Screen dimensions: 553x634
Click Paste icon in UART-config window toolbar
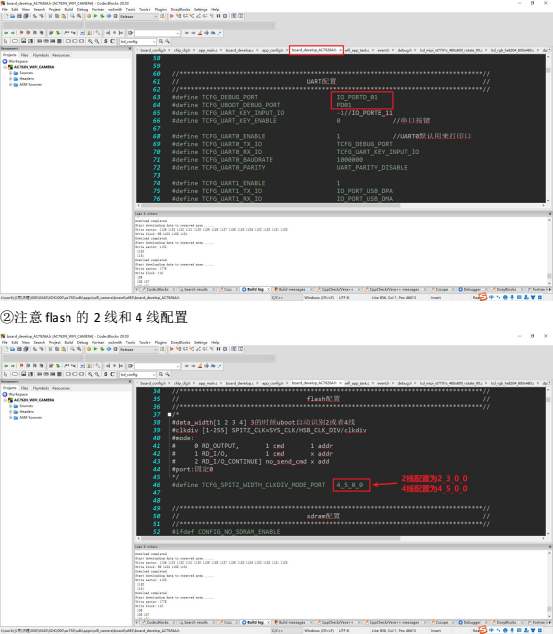pos(63,16)
